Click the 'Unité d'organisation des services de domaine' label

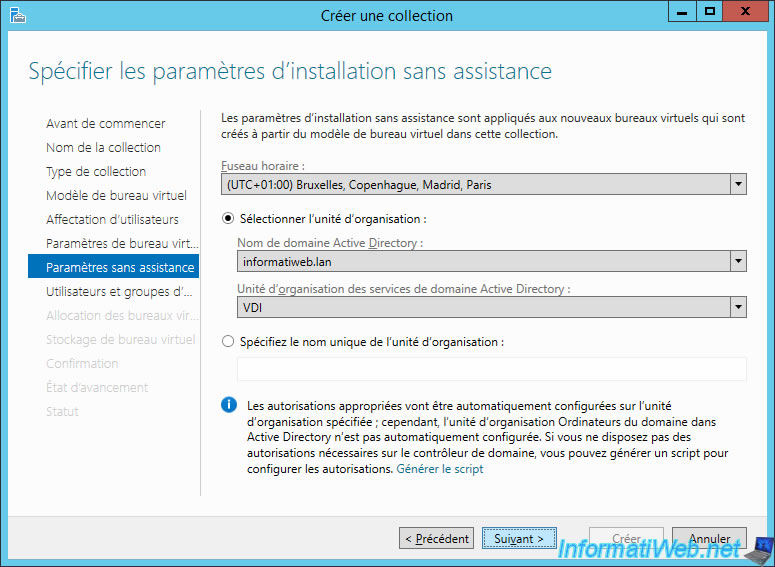404,289
